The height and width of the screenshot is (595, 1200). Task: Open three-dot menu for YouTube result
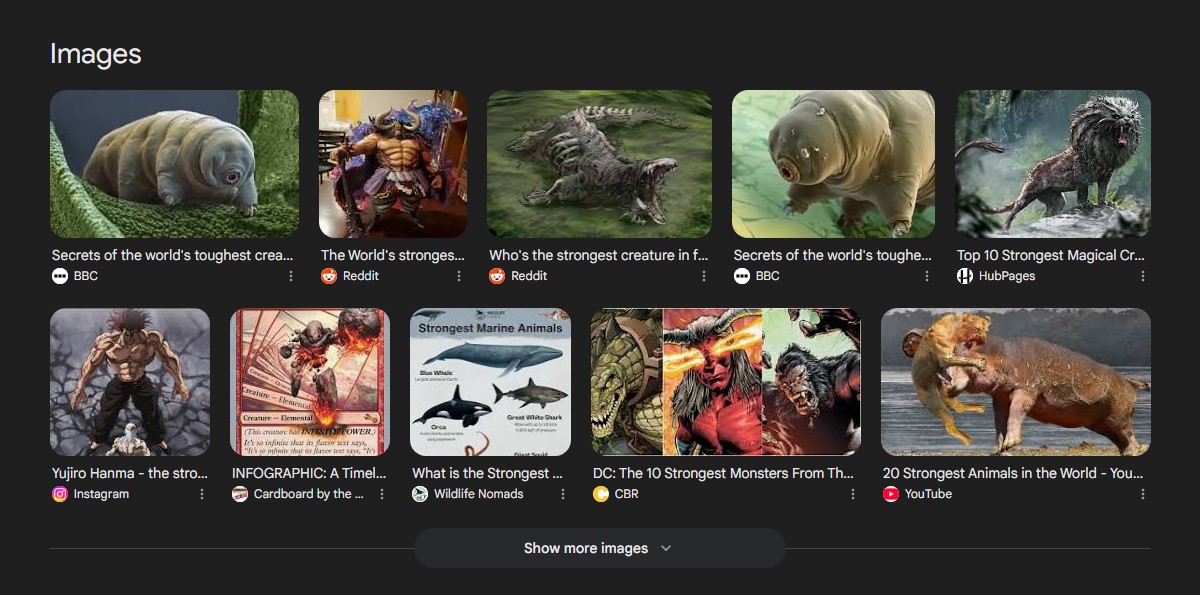(1143, 494)
